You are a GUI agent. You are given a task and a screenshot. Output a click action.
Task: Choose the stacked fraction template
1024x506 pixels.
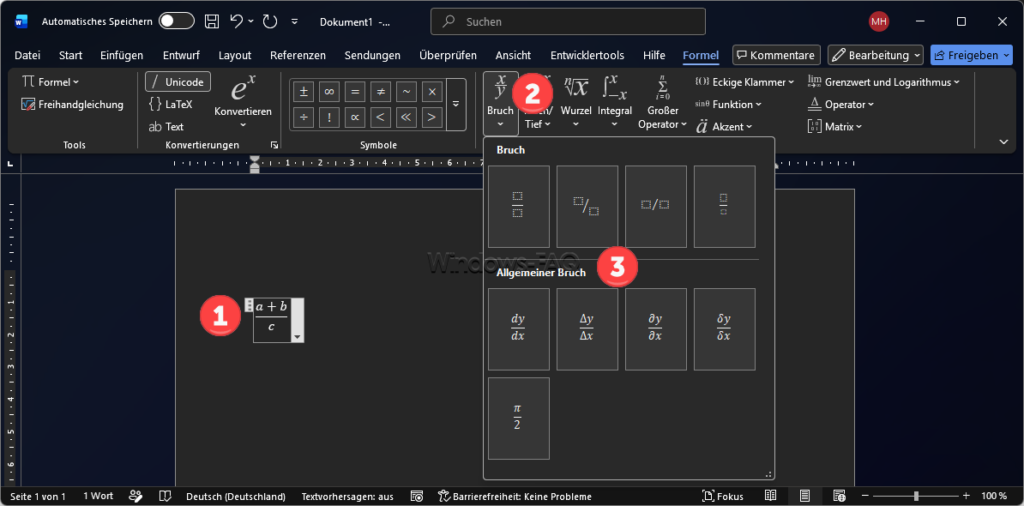[x=519, y=206]
